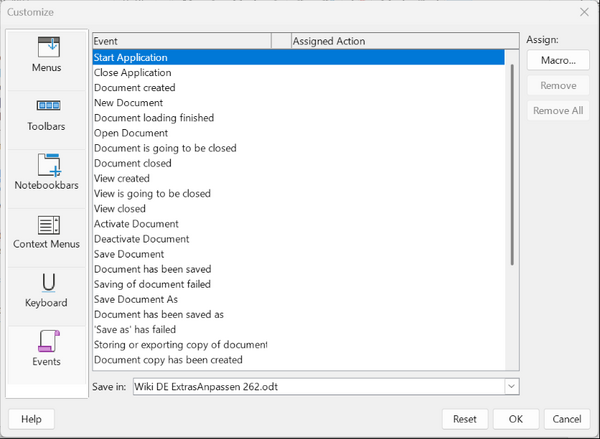600x439 pixels.
Task: Select the Keyboard shortcuts page icon
Action: 49,283
